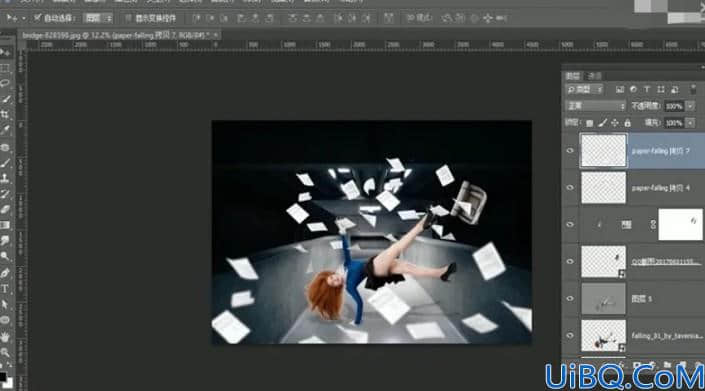Select the Ellipse shape tool
The image size is (705, 391).
5,320
